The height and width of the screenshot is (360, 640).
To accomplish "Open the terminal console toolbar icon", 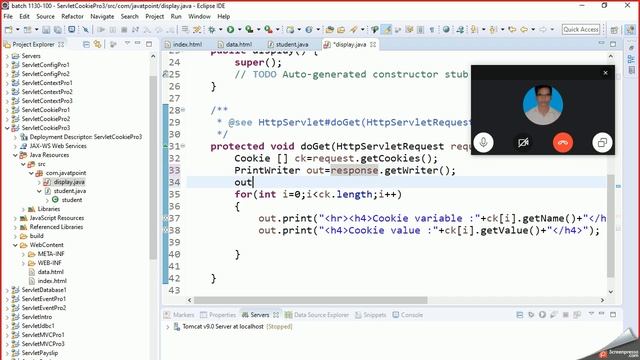I will (x=72, y=29).
